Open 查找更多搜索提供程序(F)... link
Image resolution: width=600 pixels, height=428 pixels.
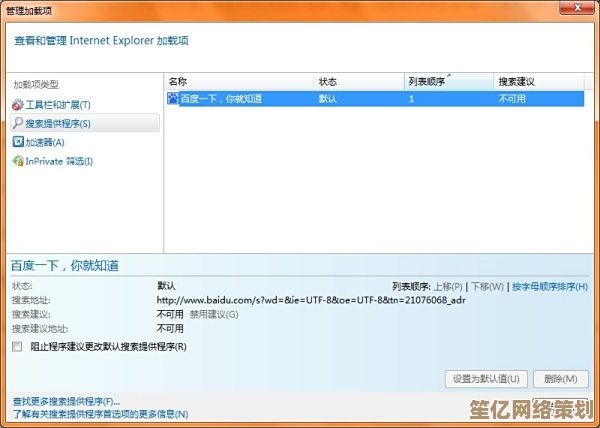[66, 402]
